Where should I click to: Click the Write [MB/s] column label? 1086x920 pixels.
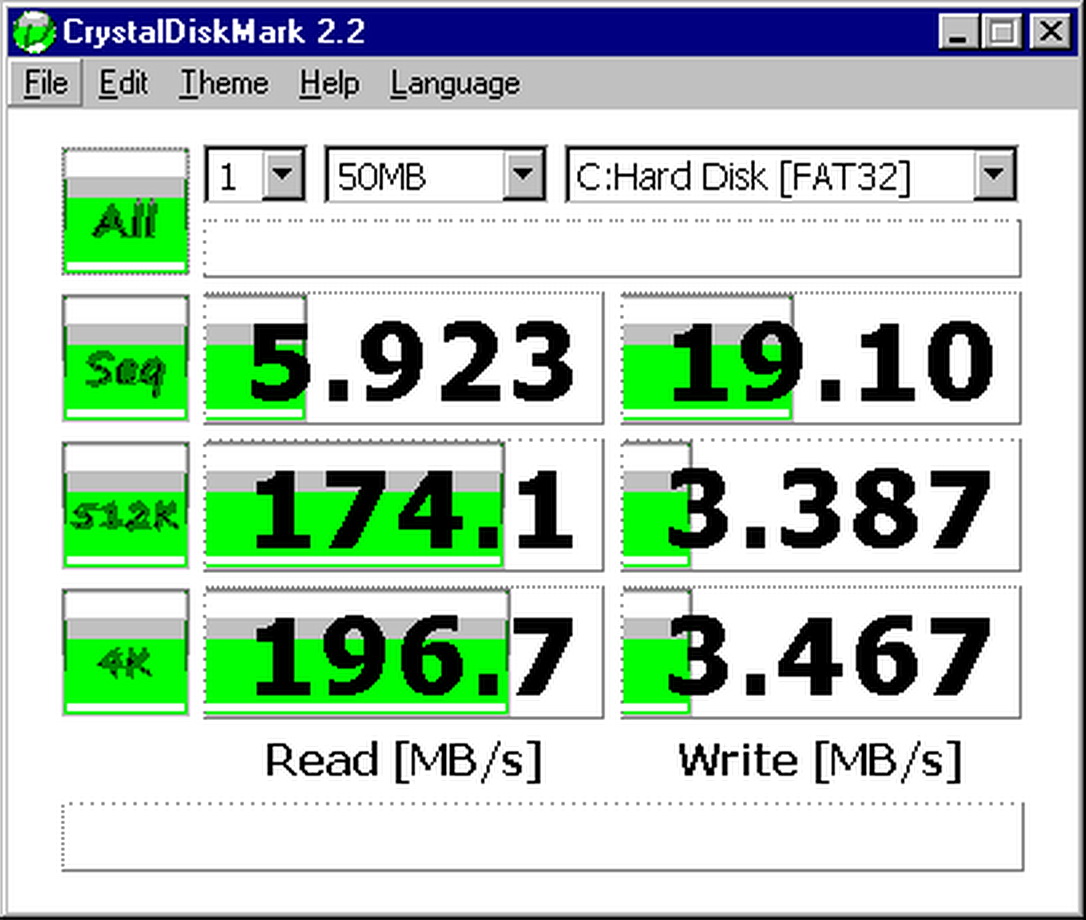point(821,761)
